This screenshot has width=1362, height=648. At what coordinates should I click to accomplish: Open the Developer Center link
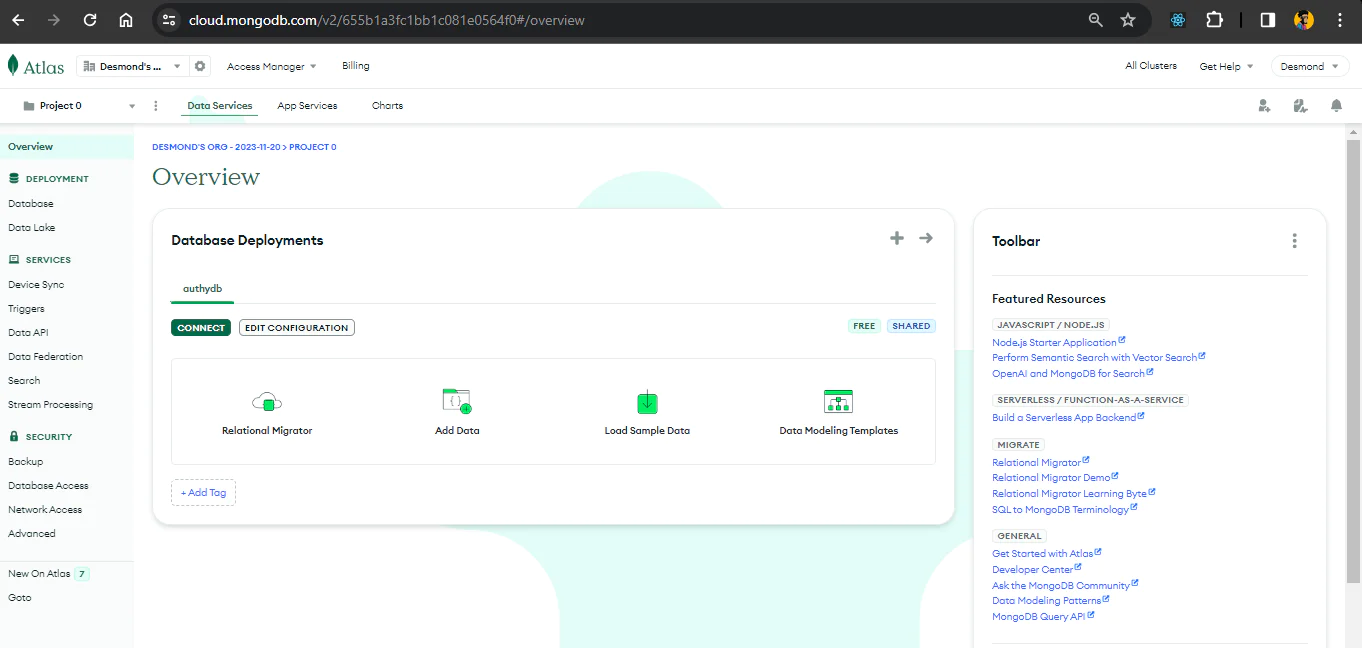pyautogui.click(x=1036, y=570)
